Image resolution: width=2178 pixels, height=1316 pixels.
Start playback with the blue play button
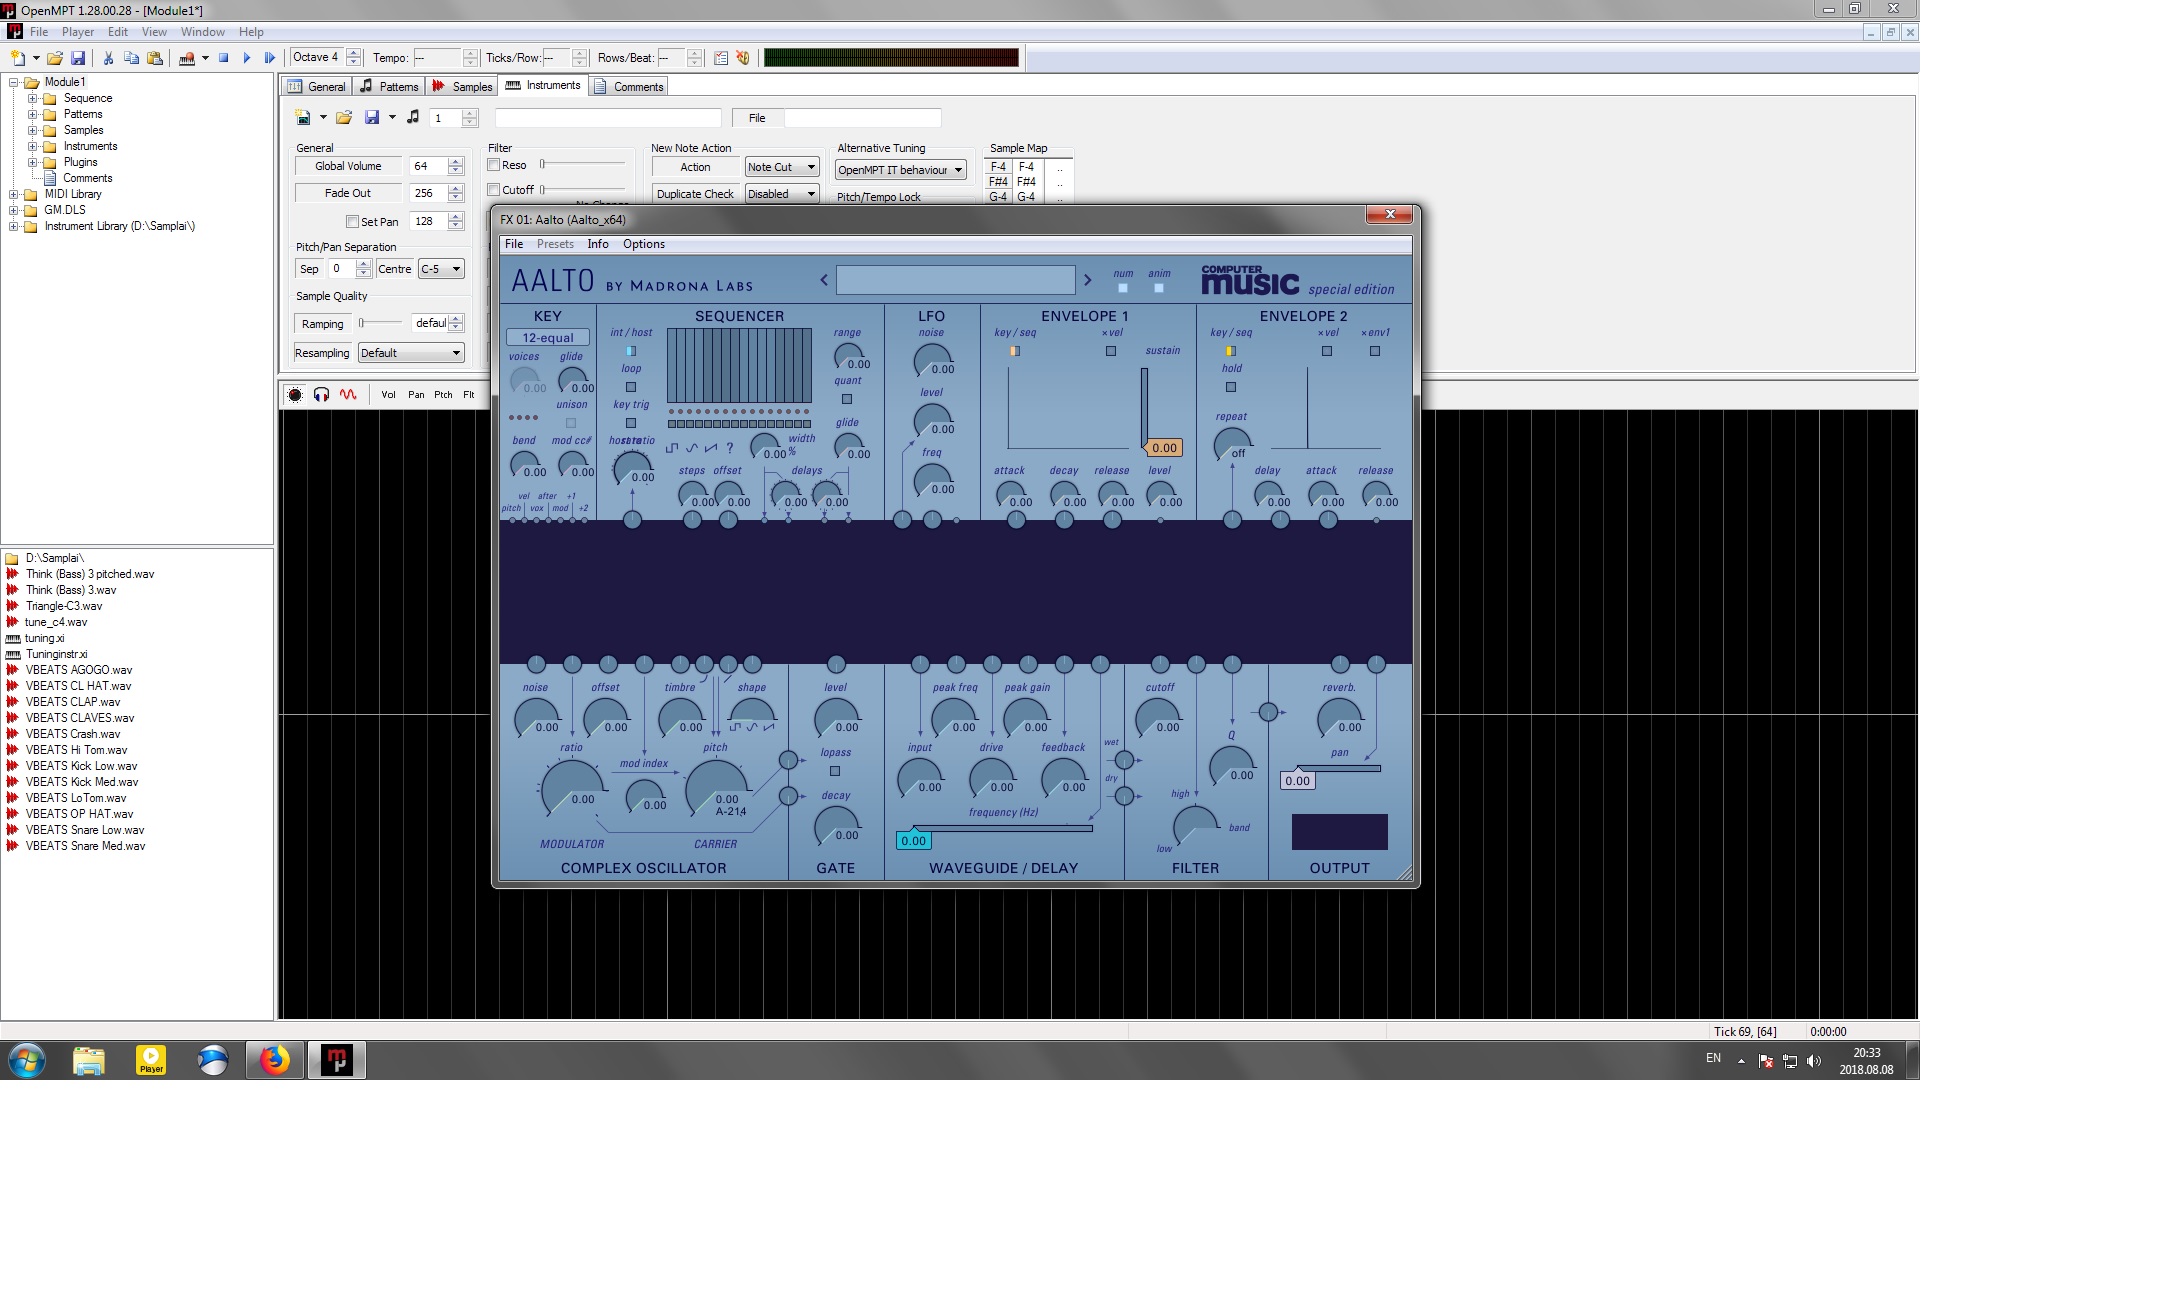click(x=247, y=58)
